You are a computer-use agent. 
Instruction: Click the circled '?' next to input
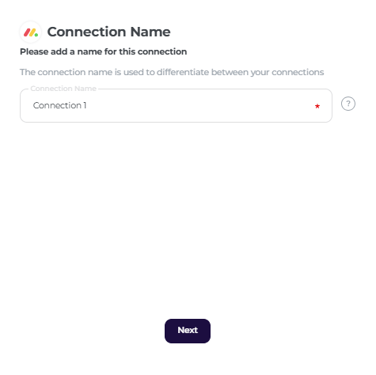click(x=348, y=104)
